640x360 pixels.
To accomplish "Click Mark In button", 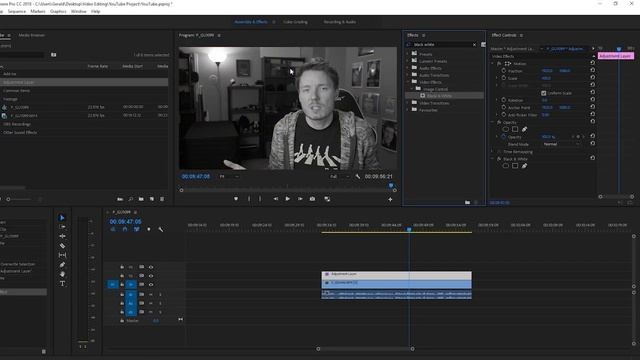I will coord(249,199).
